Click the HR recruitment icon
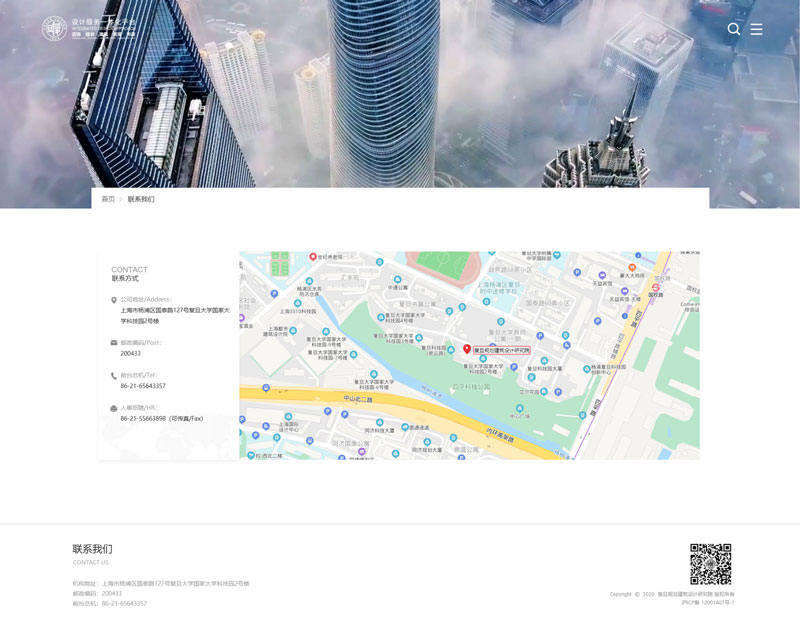The image size is (800, 635). (x=114, y=408)
